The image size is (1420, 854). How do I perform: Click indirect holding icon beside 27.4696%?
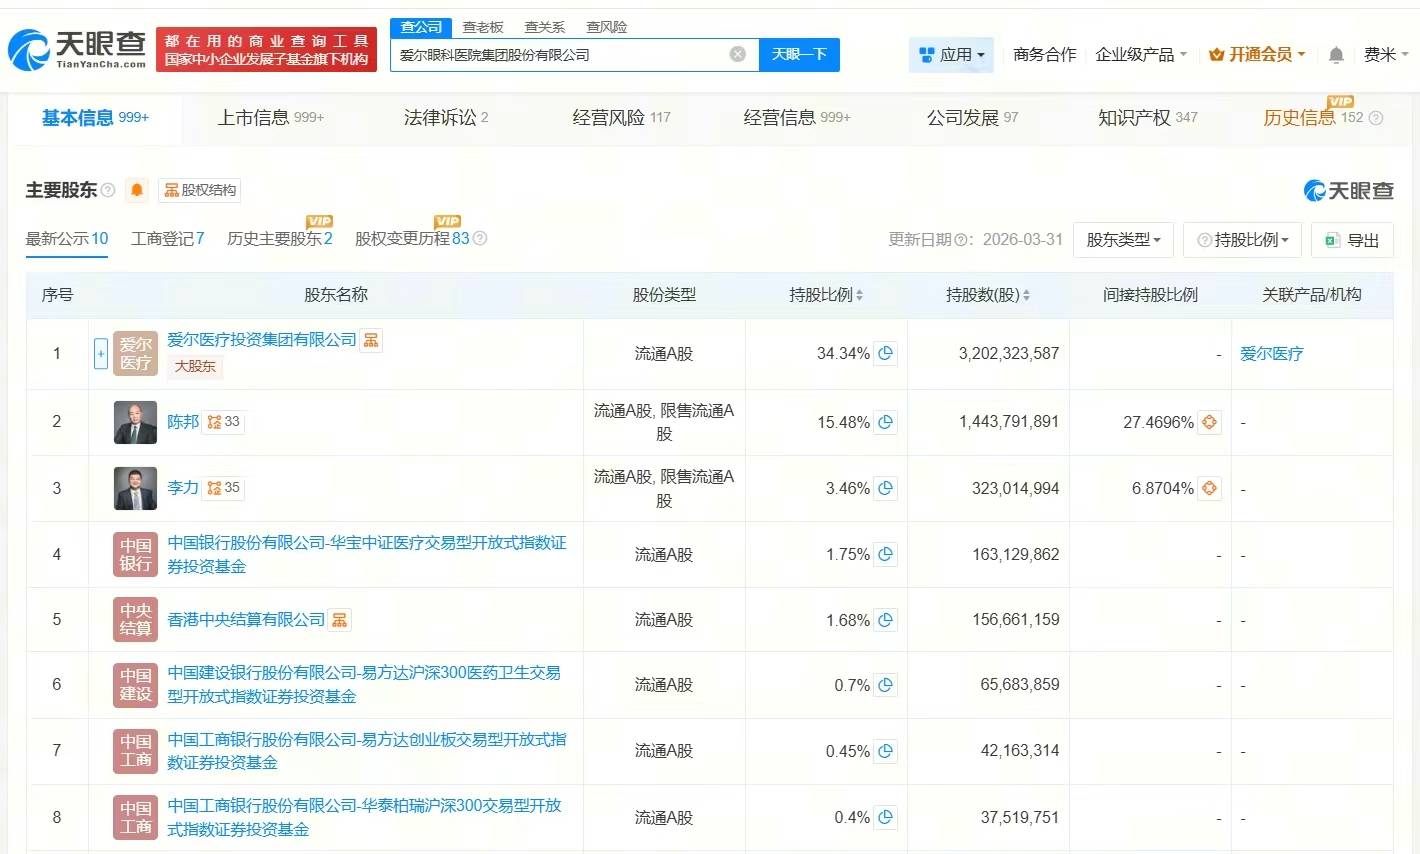[x=1209, y=422]
